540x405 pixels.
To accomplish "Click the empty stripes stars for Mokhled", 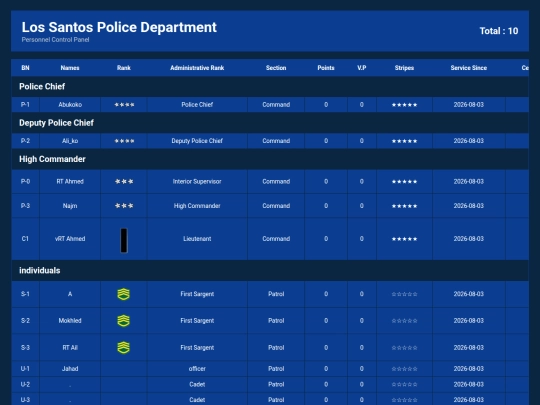I will (404, 321).
